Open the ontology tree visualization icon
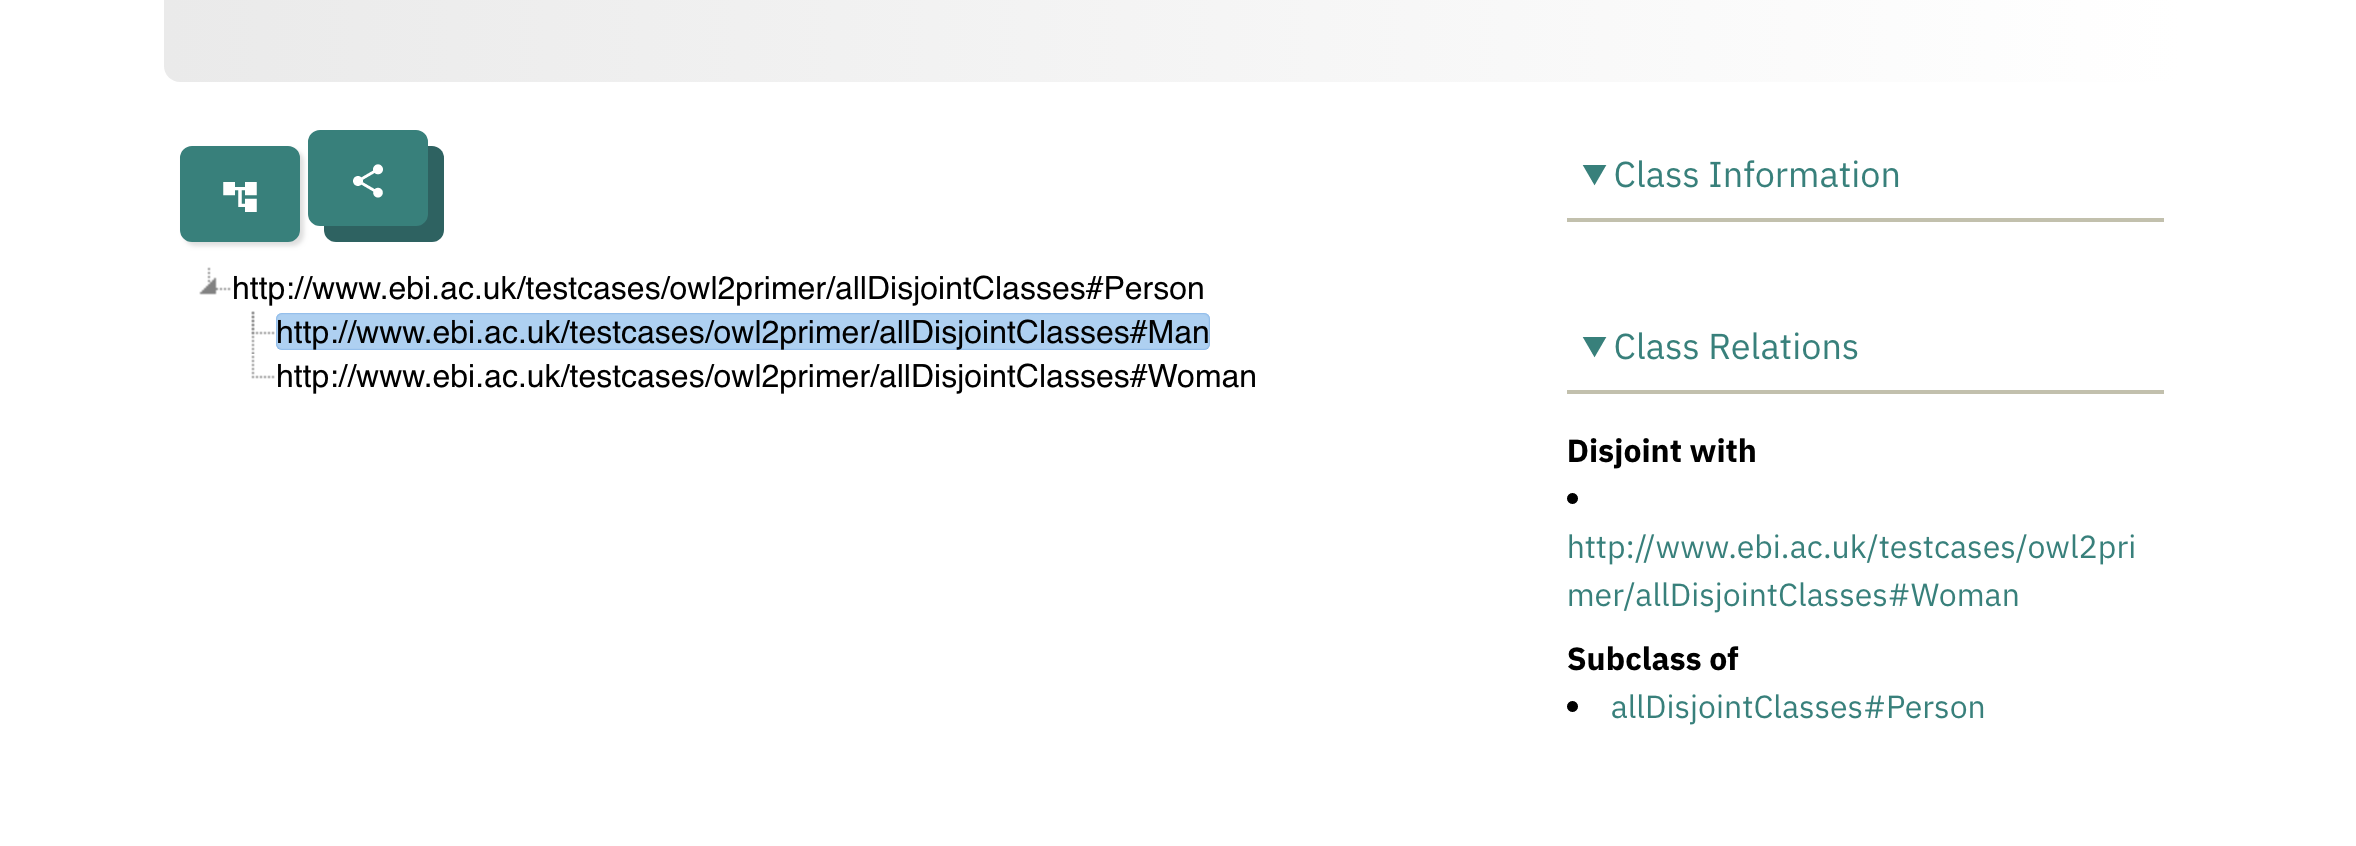The image size is (2356, 846). coord(240,193)
